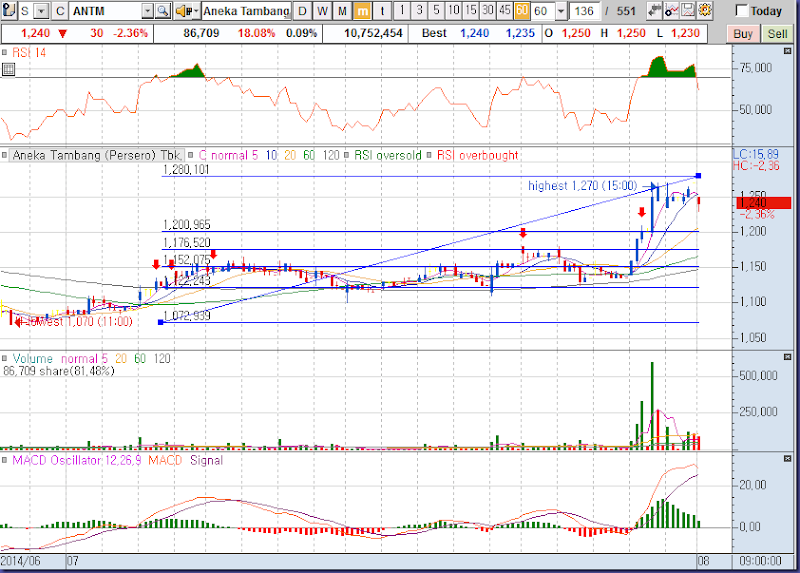Open the S market type dropdown
Screen dimensions: 800x573
pos(42,11)
